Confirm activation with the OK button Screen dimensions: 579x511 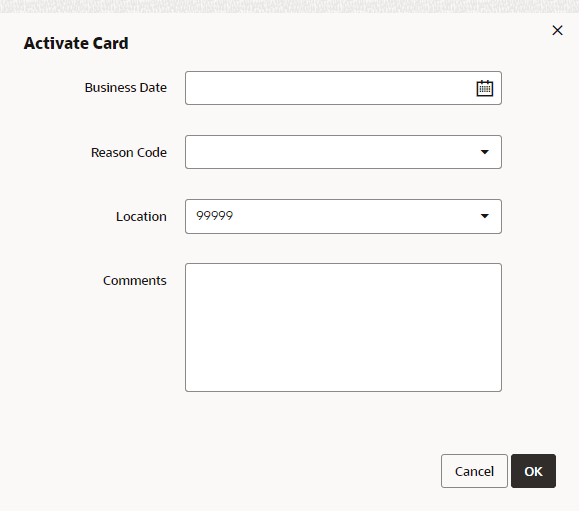pyautogui.click(x=533, y=471)
